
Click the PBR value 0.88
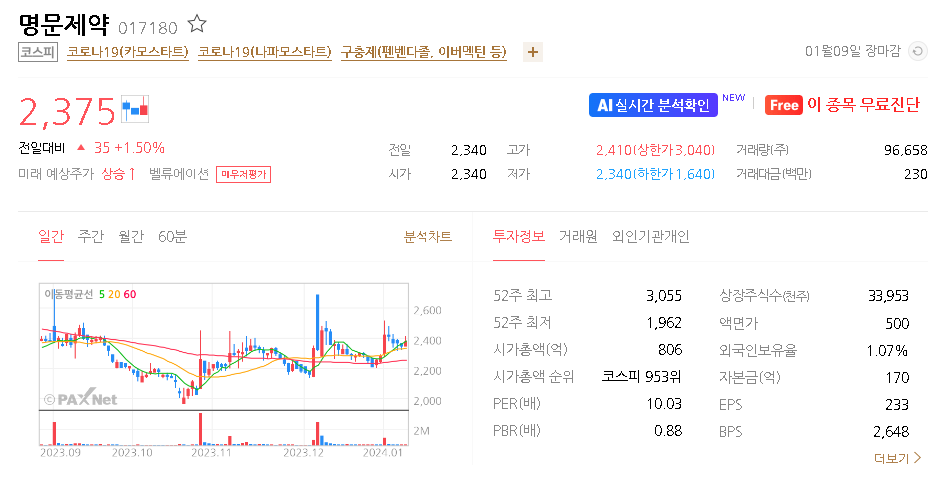click(x=668, y=430)
